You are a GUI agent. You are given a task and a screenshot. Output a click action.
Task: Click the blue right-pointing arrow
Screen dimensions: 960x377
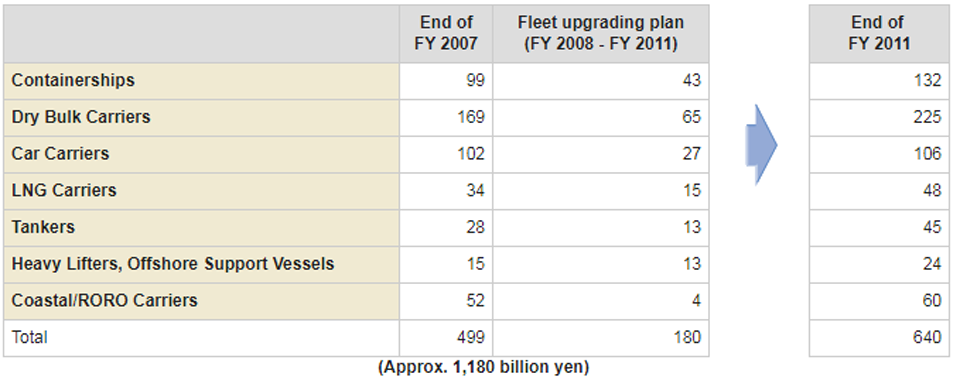tap(762, 145)
